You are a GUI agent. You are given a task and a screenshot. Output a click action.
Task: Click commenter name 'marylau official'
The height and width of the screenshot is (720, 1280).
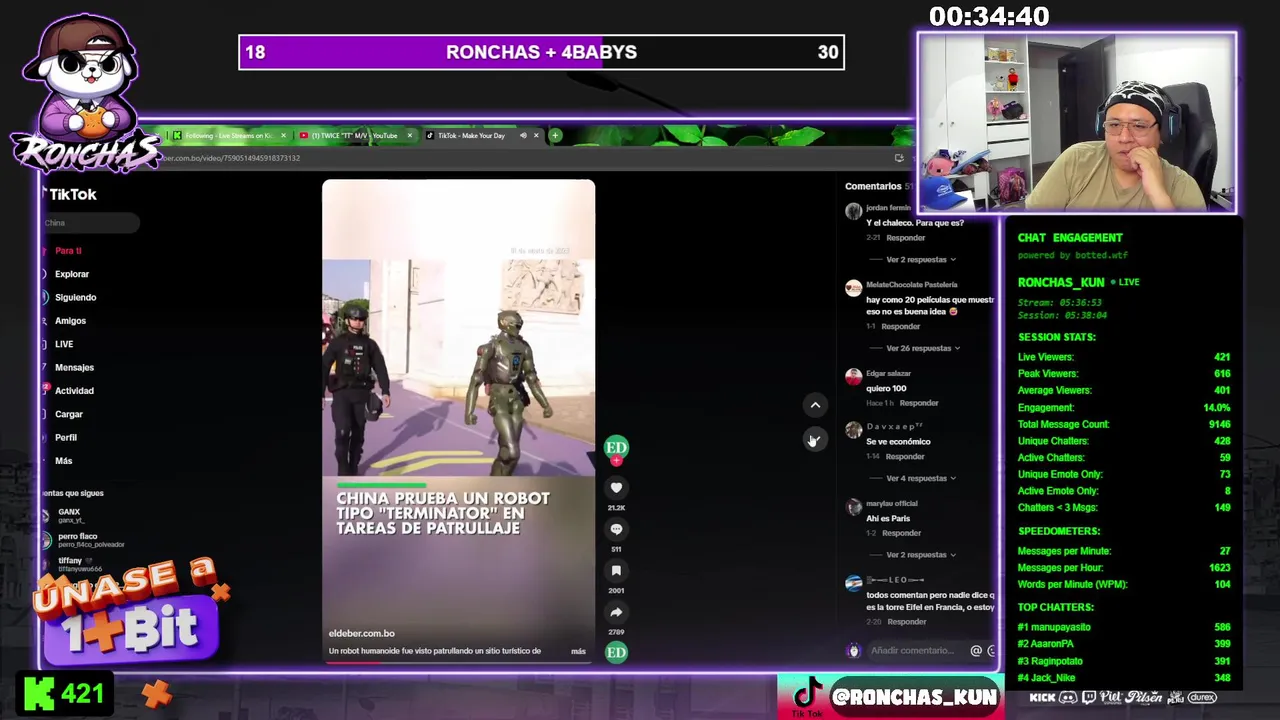[x=891, y=503]
